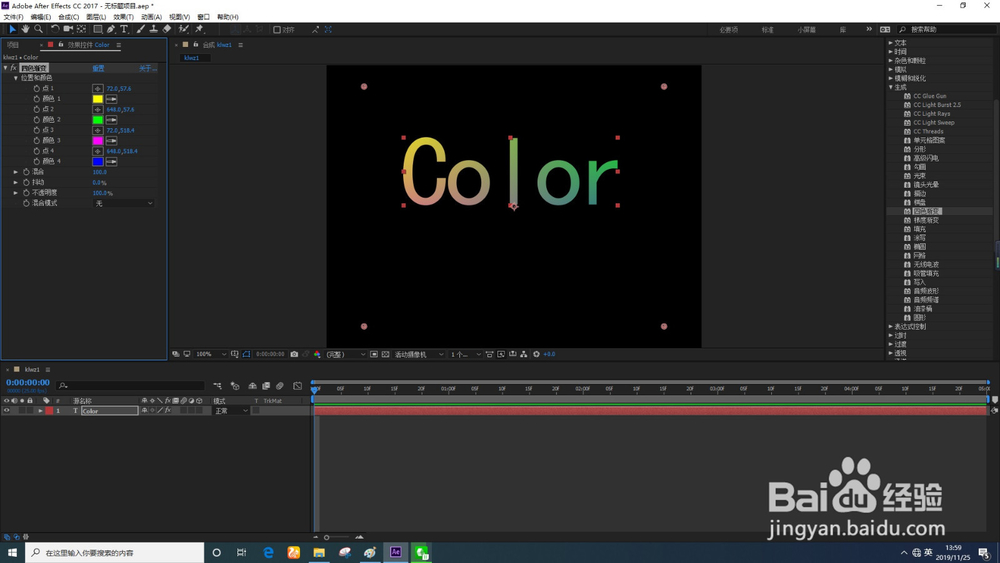The width and height of the screenshot is (1000, 563).
Task: Select the Rotation tool
Action: (x=55, y=29)
